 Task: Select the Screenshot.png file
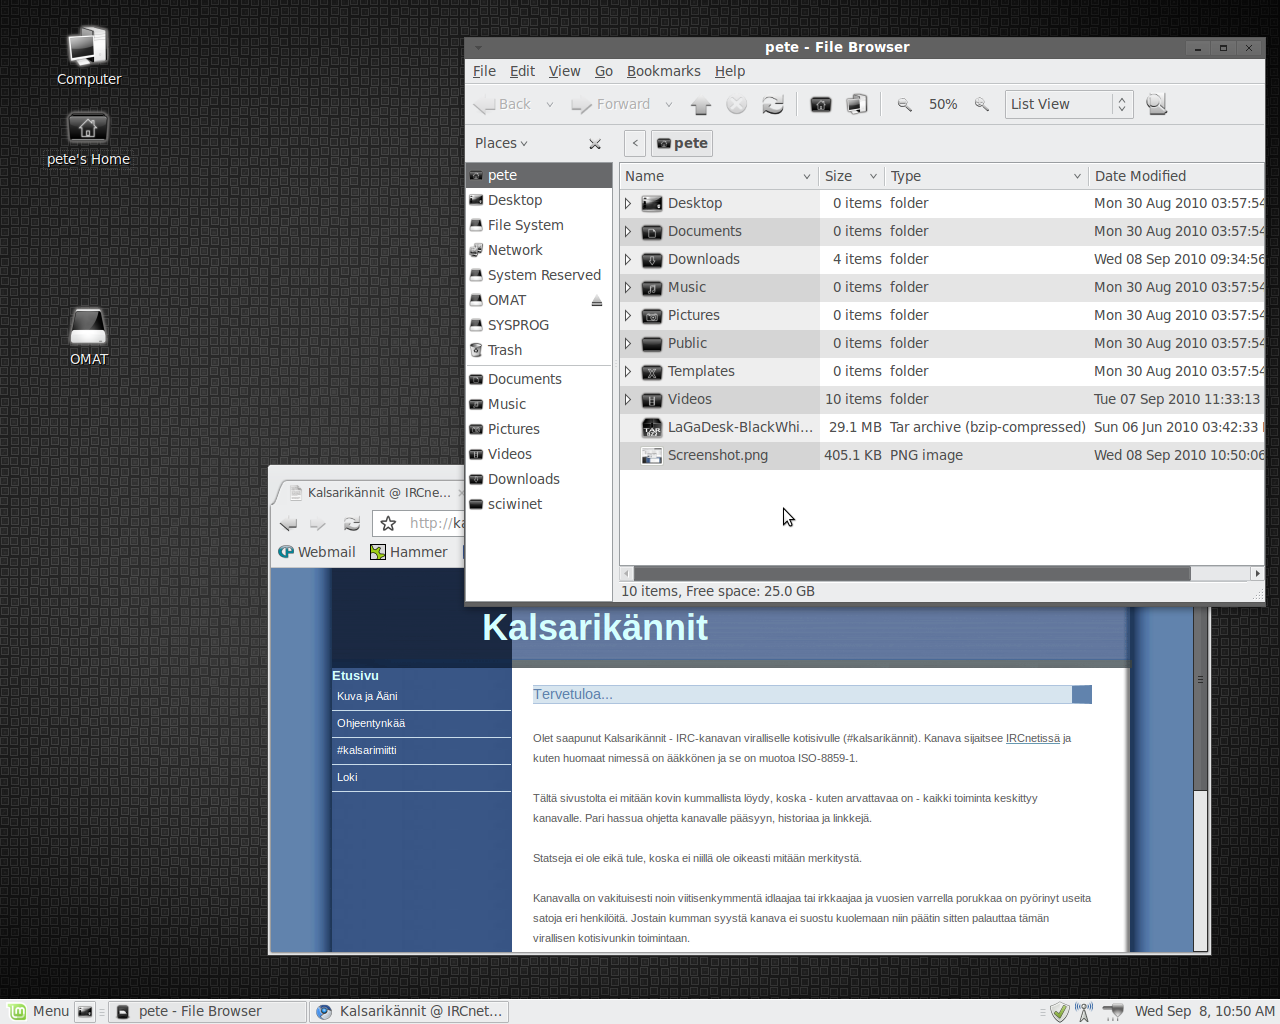(x=717, y=455)
